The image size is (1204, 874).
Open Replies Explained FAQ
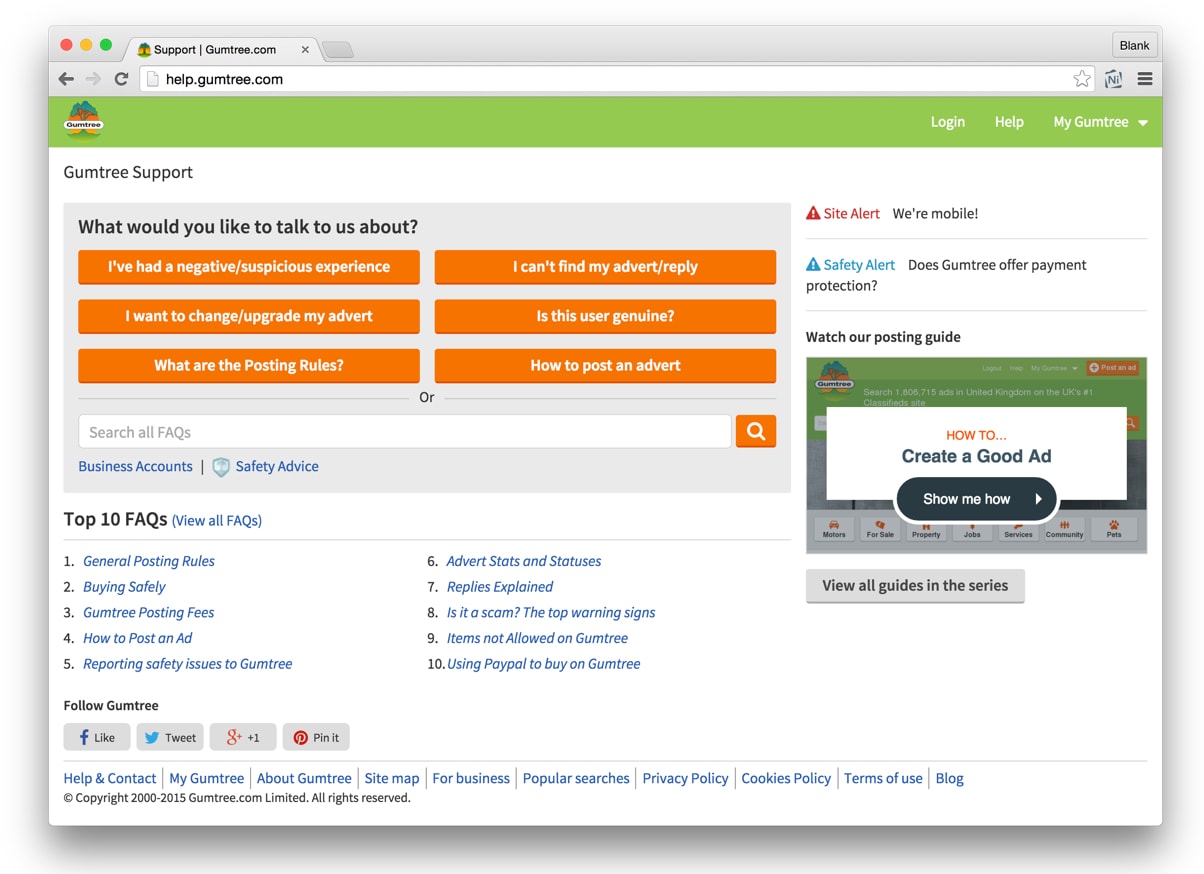pyautogui.click(x=500, y=587)
